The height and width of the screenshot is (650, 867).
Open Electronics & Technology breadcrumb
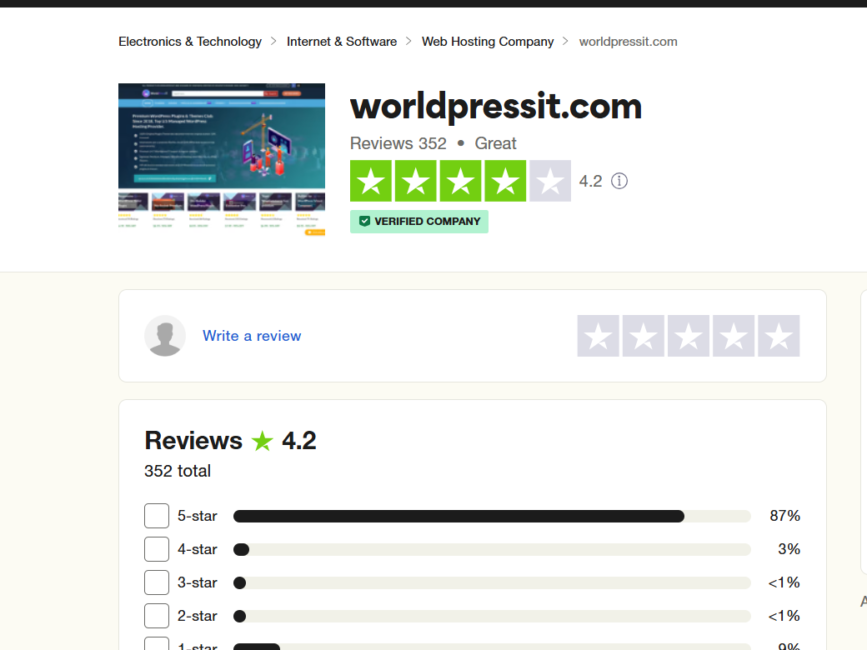pos(190,41)
